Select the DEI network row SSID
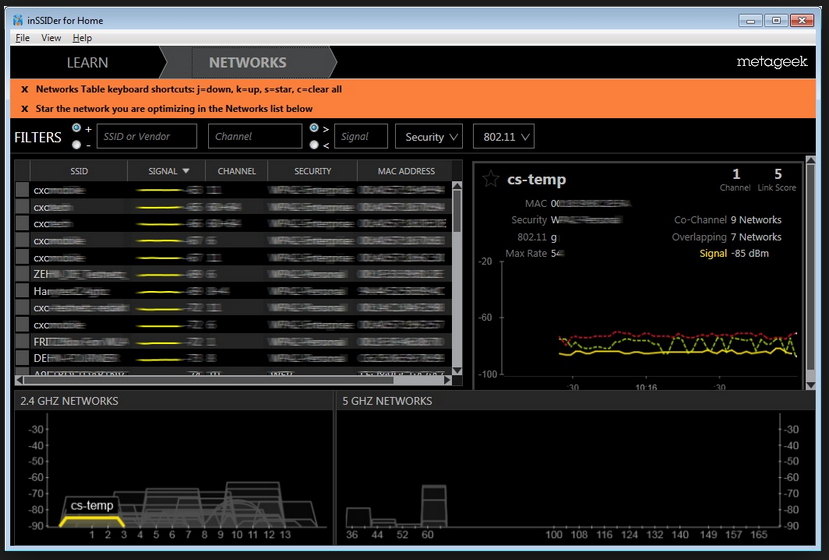 [x=77, y=358]
